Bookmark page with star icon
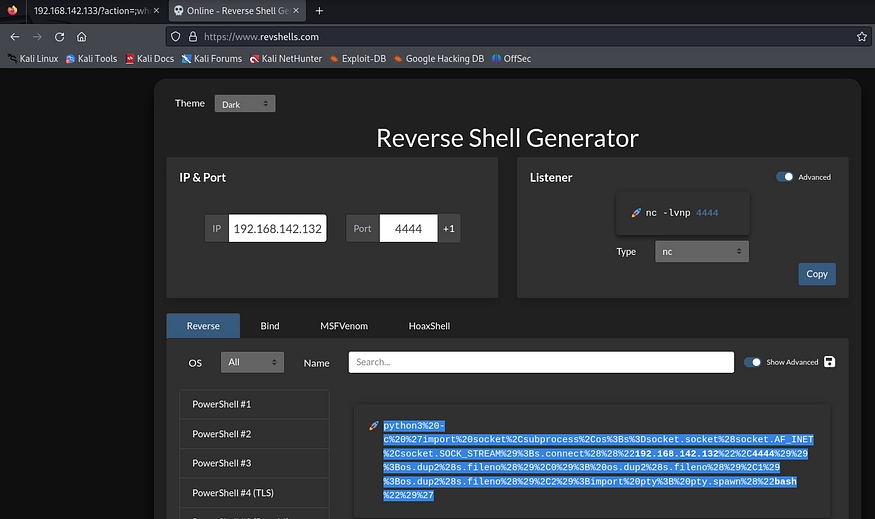 click(861, 36)
